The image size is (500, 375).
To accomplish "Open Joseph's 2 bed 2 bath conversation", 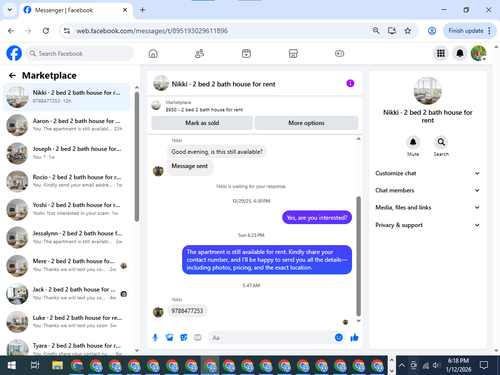I will pos(67,153).
